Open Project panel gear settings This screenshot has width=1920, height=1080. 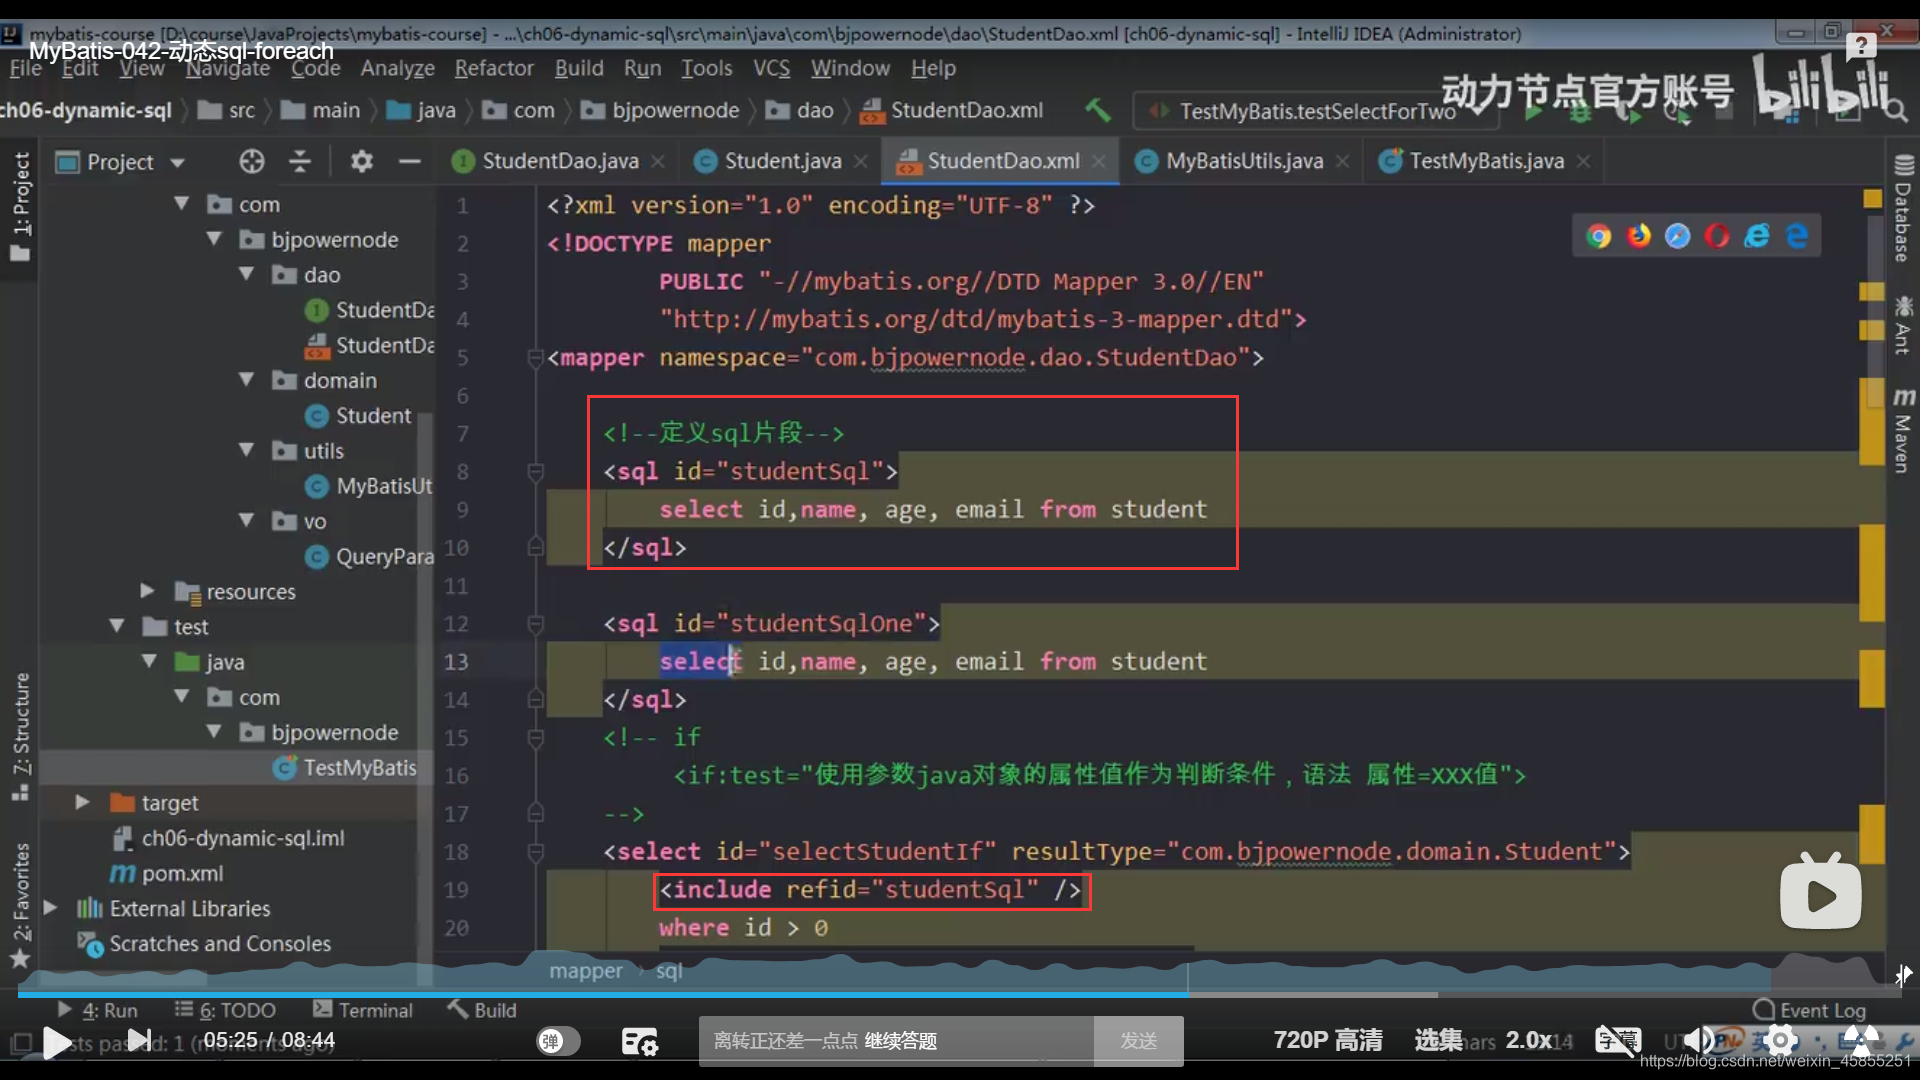pos(361,161)
